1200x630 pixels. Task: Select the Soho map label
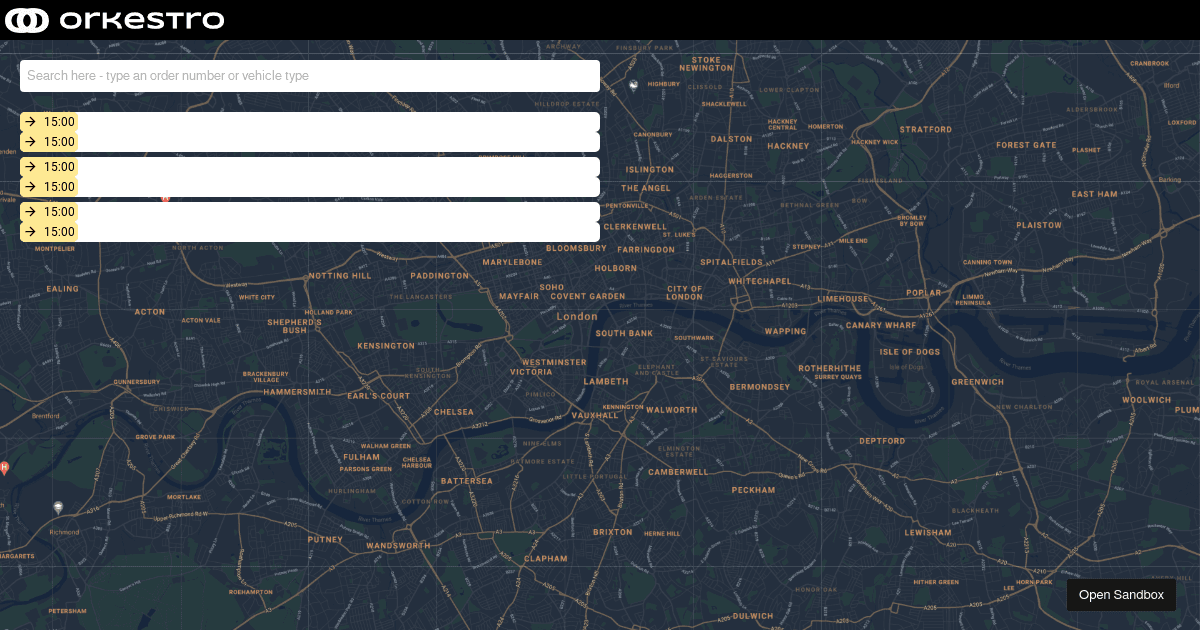click(552, 288)
